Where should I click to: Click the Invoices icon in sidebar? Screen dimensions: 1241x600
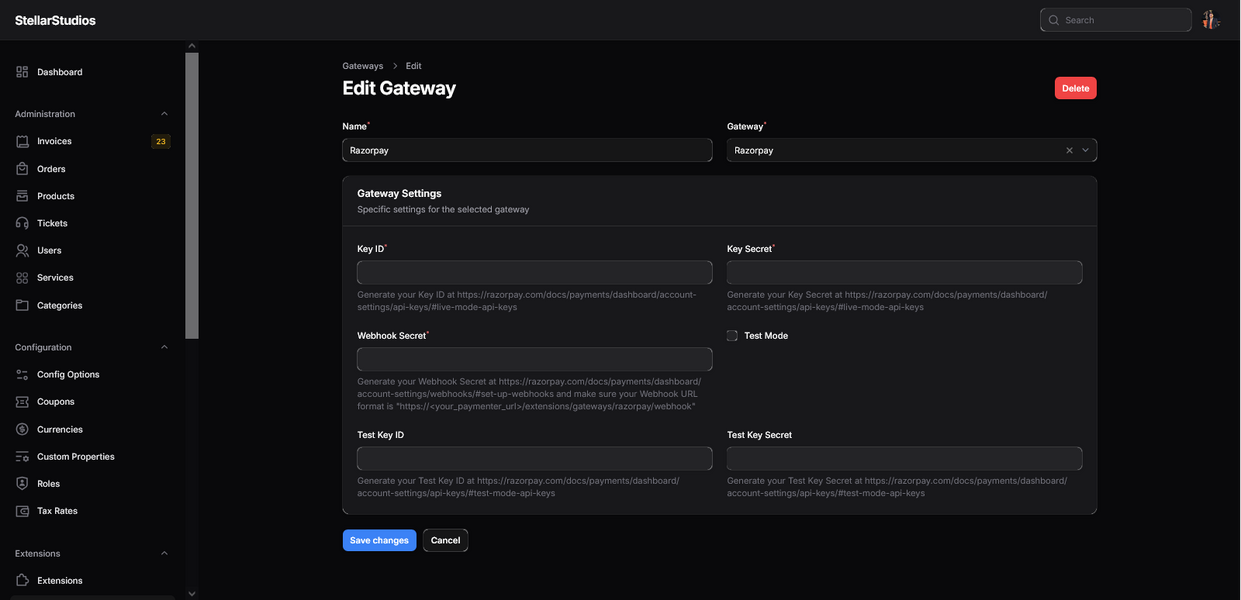tap(22, 141)
